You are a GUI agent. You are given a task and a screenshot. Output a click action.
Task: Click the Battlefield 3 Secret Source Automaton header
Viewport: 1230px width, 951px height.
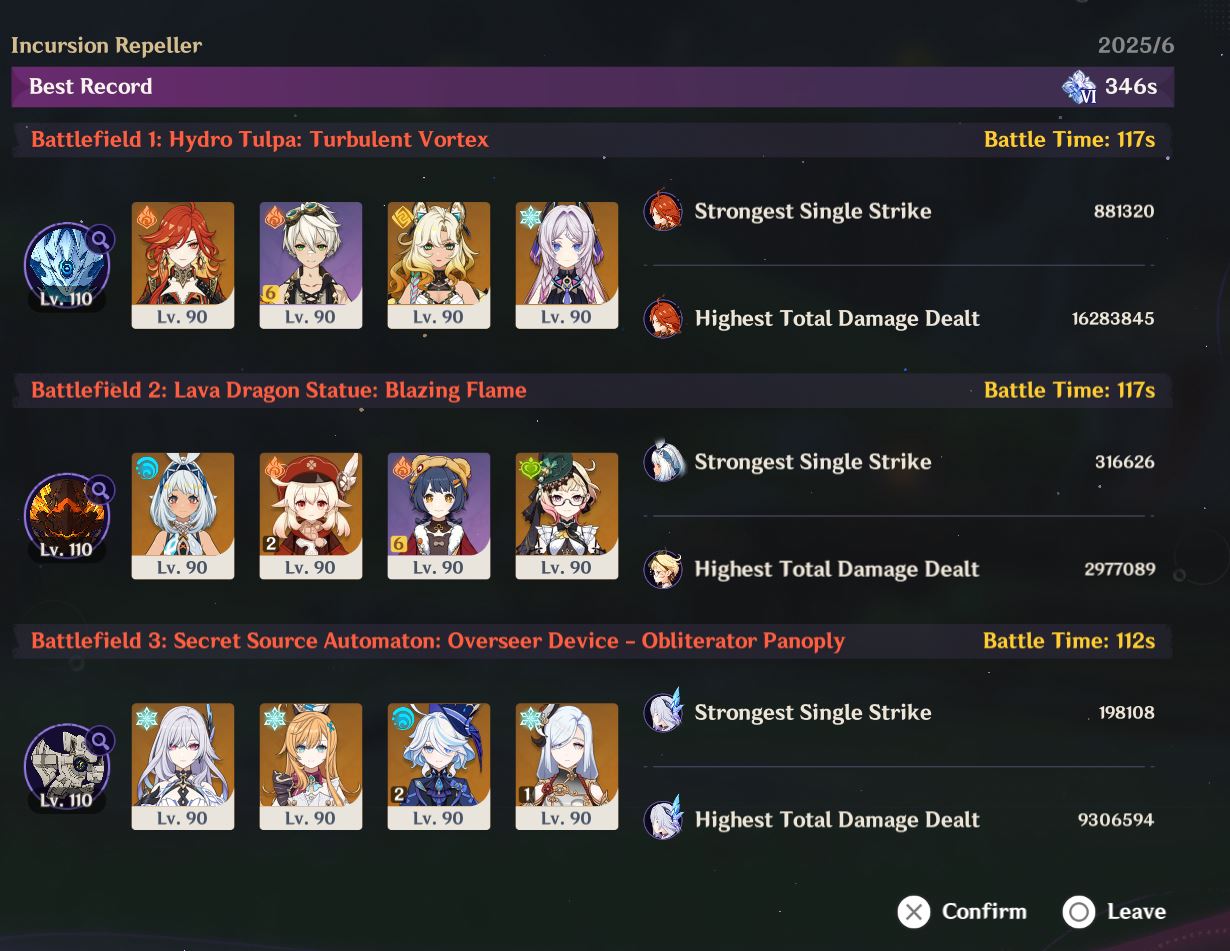pyautogui.click(x=592, y=641)
